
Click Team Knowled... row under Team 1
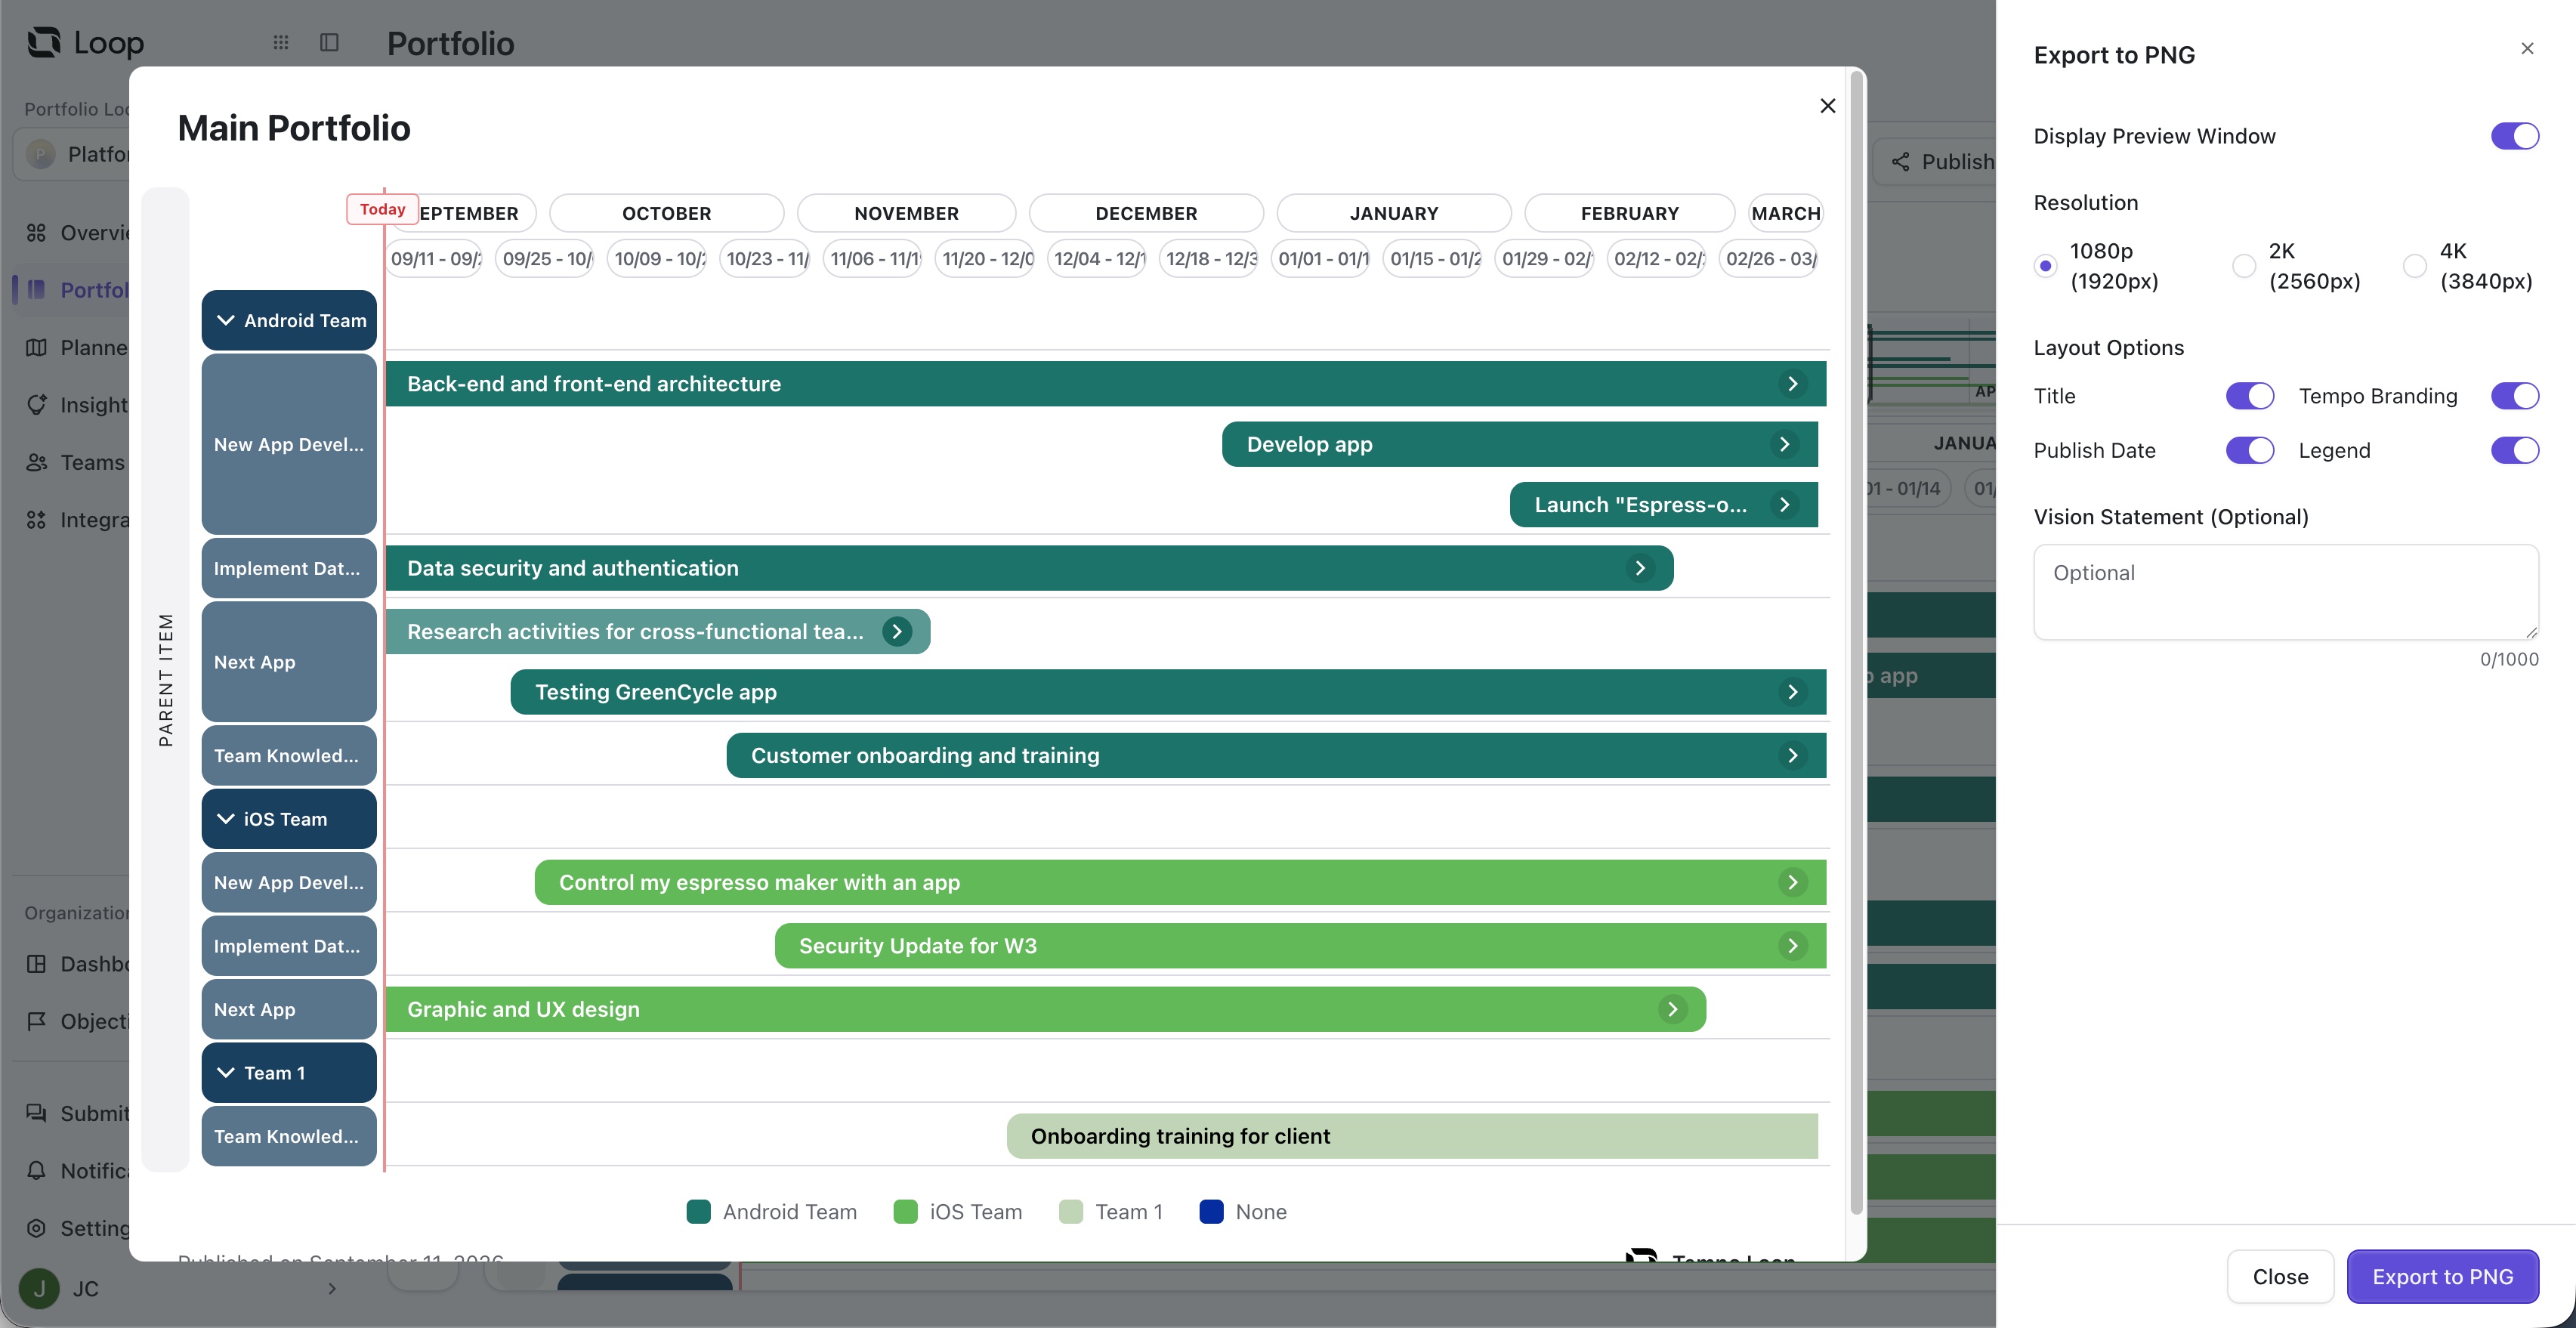click(x=289, y=1136)
